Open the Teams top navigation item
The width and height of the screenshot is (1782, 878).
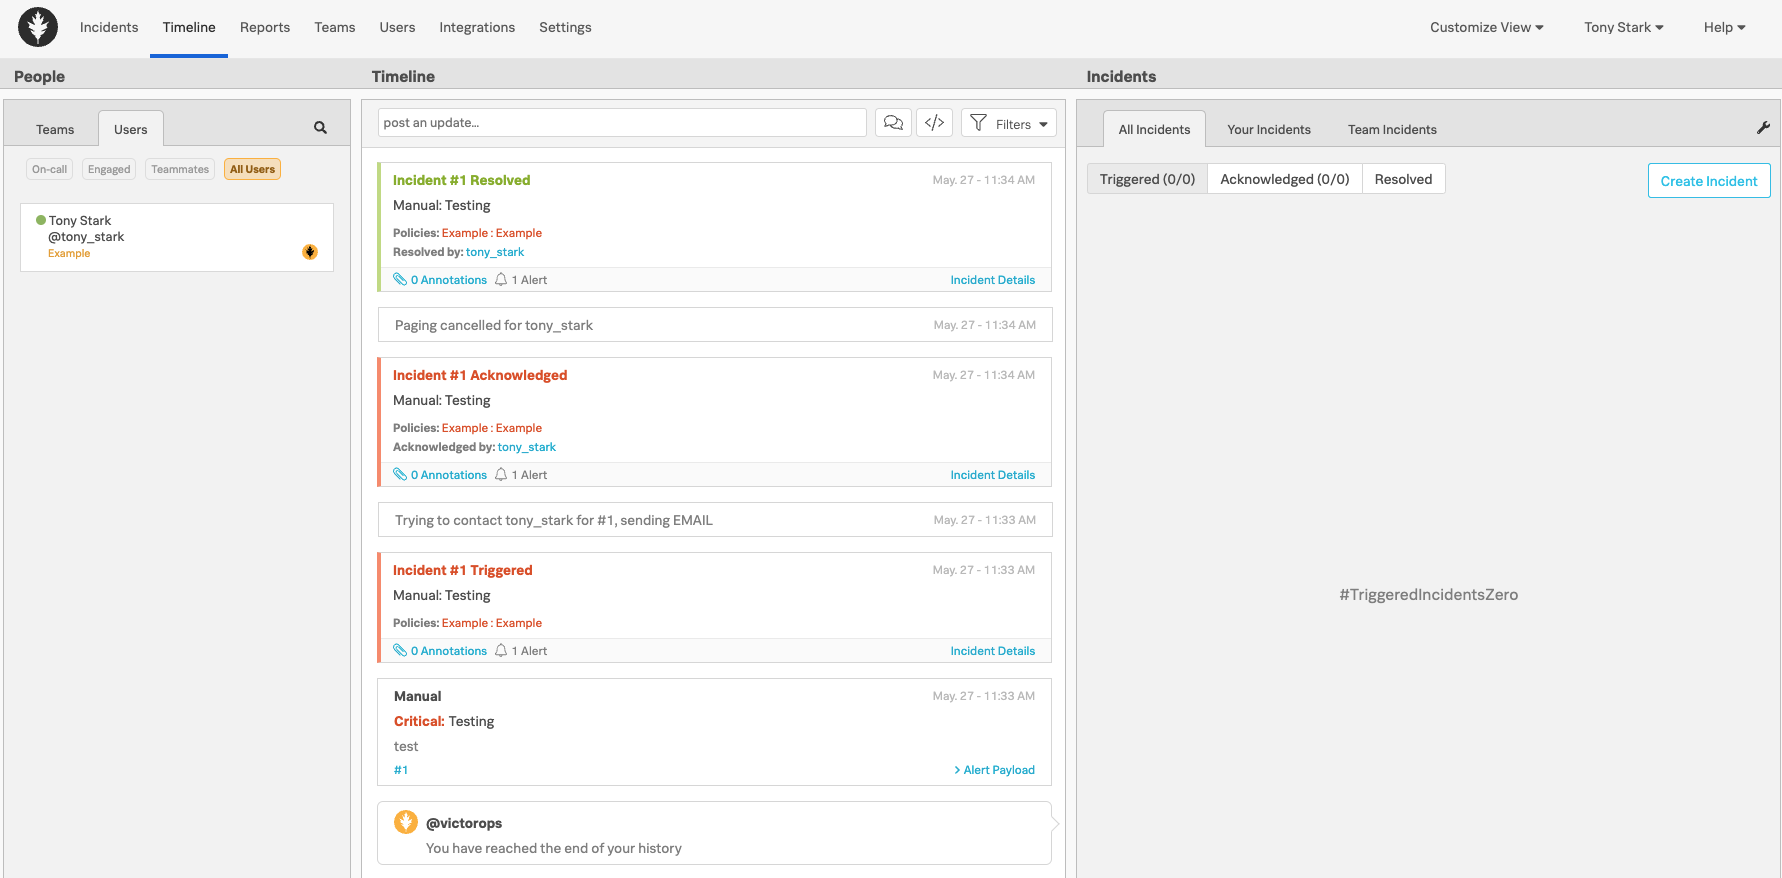(x=334, y=27)
